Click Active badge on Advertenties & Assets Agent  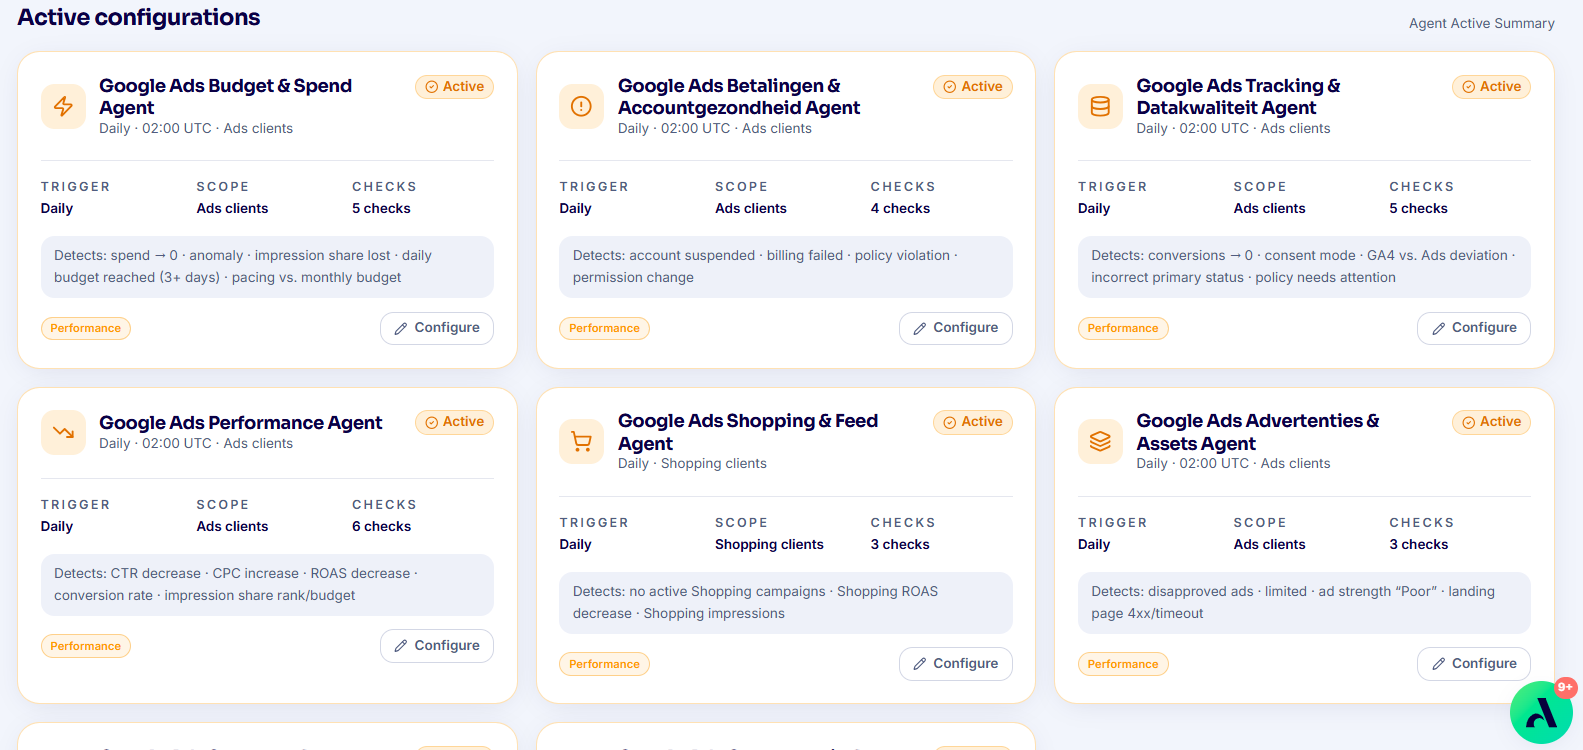coord(1492,422)
